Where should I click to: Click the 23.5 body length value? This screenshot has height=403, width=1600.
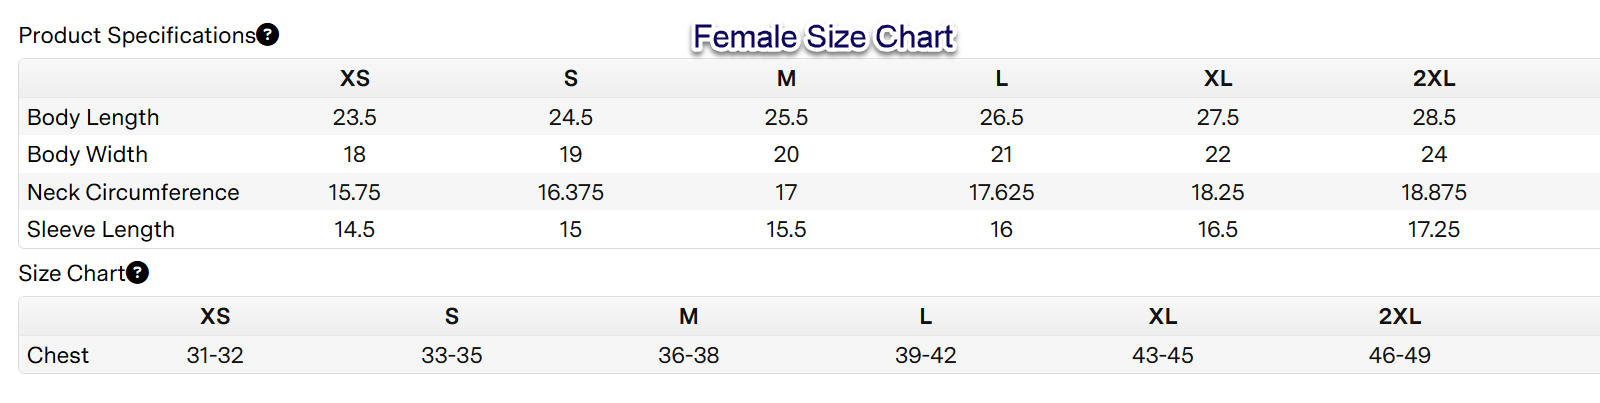tap(355, 117)
